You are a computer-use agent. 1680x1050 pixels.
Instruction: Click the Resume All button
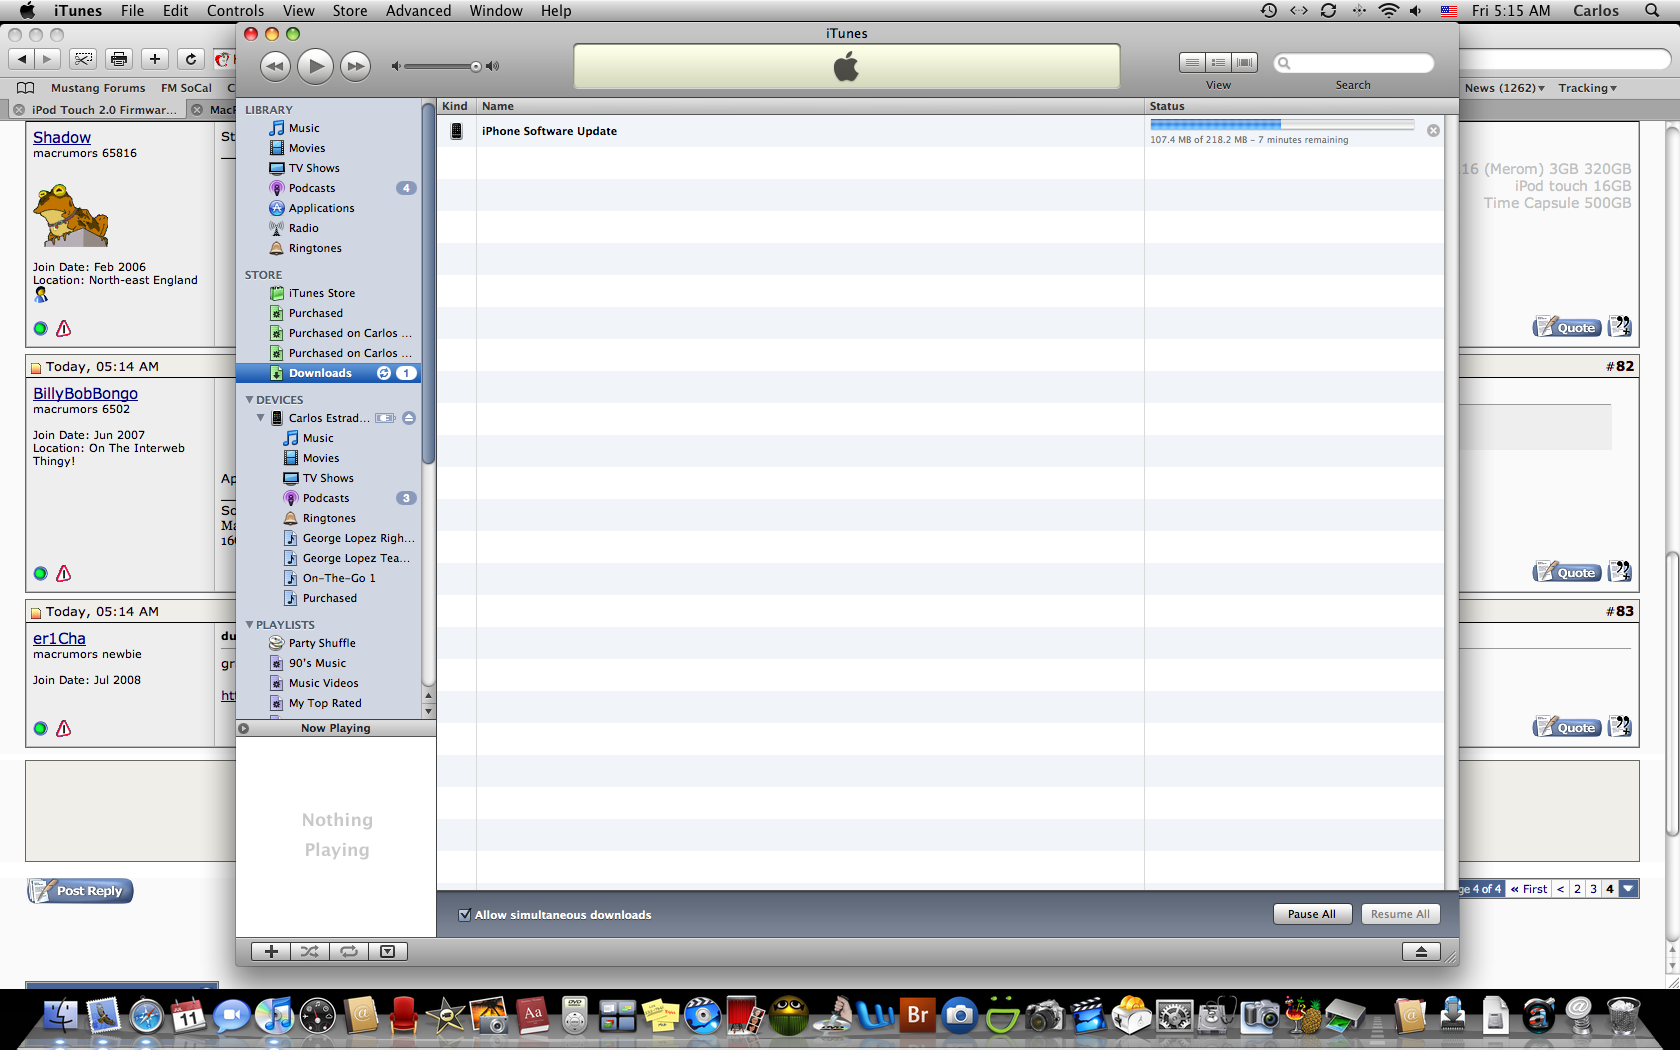[x=1400, y=914]
